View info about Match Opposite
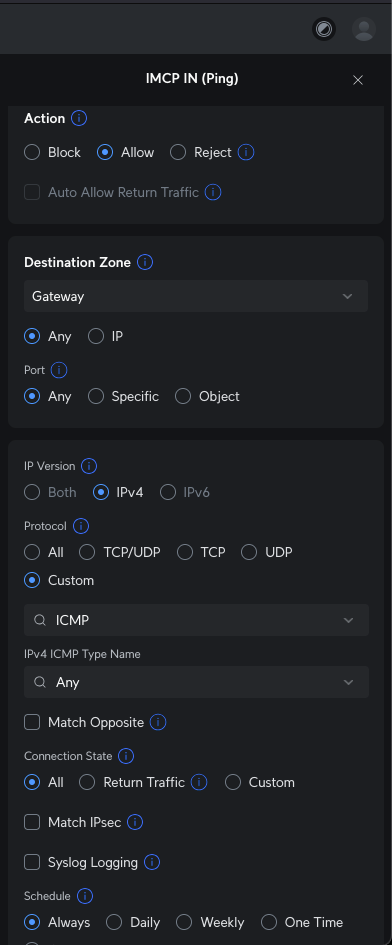Viewport: 392px width, 945px height. click(x=158, y=722)
